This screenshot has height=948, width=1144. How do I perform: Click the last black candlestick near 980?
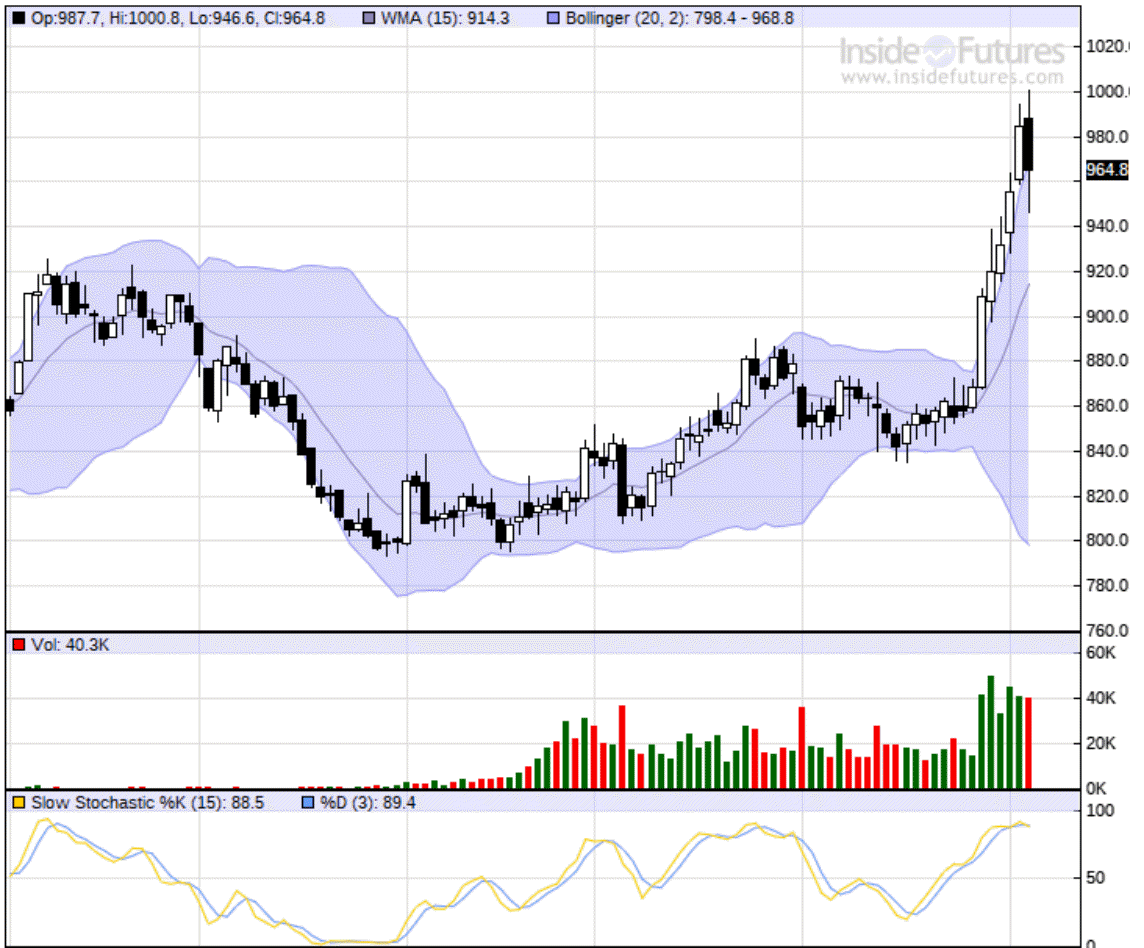click(1029, 144)
